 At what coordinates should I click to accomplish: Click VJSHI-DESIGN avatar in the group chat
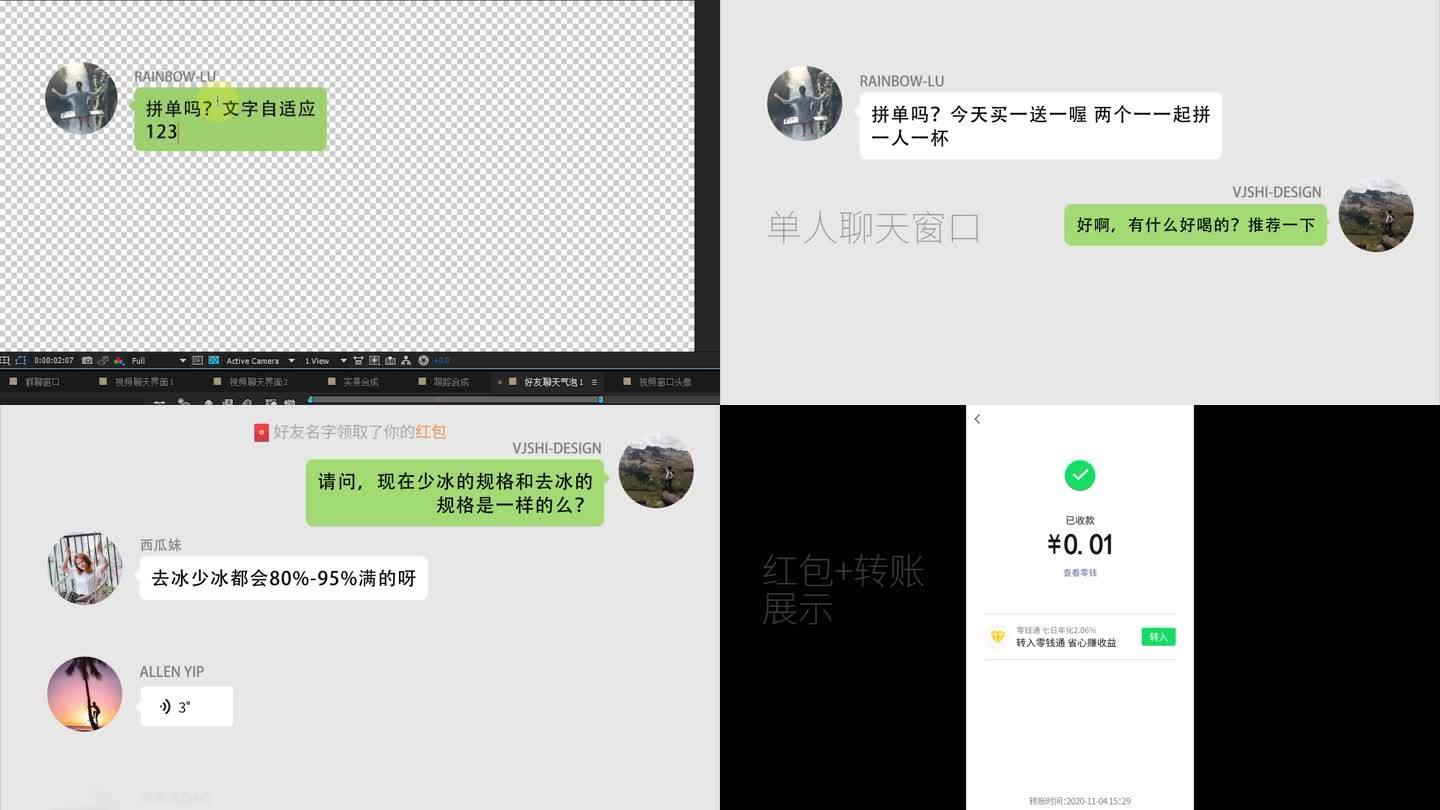(x=656, y=470)
